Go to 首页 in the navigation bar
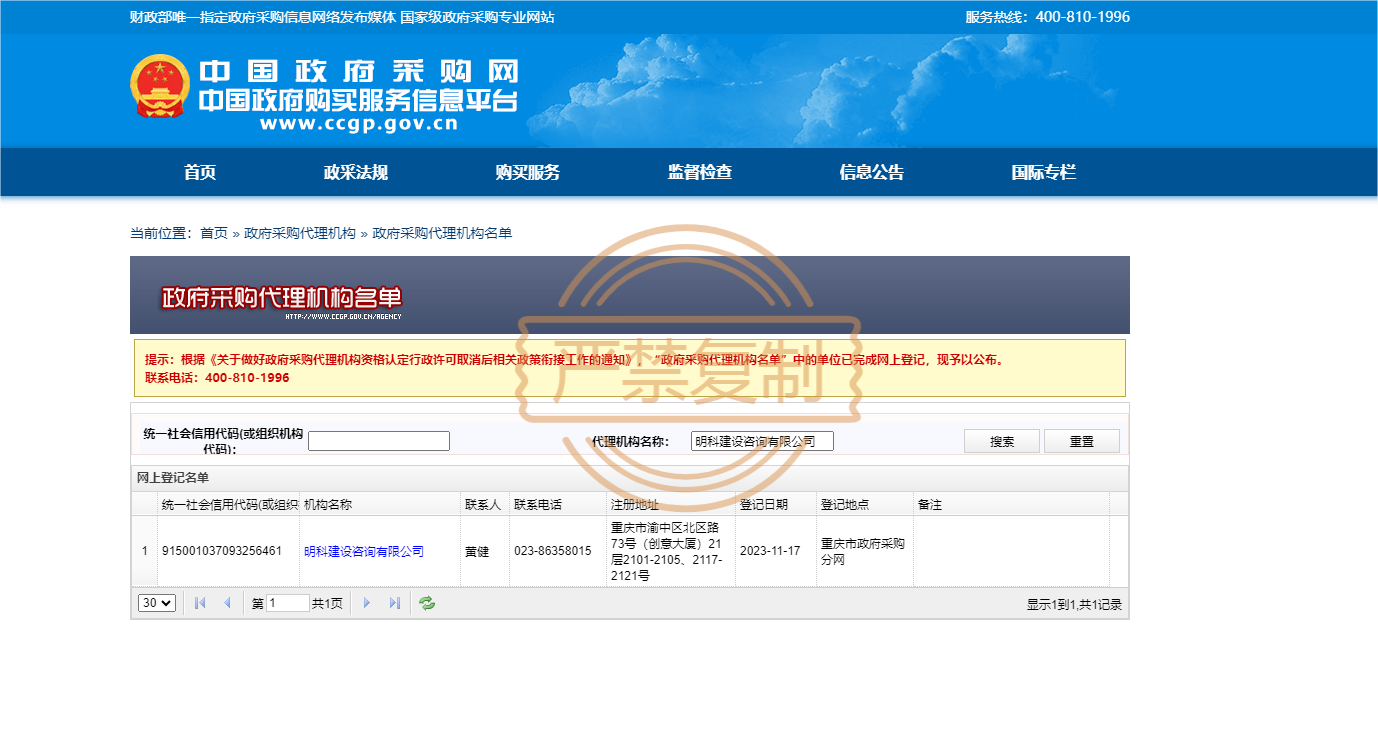Screen dimensions: 1378x736 tap(198, 172)
